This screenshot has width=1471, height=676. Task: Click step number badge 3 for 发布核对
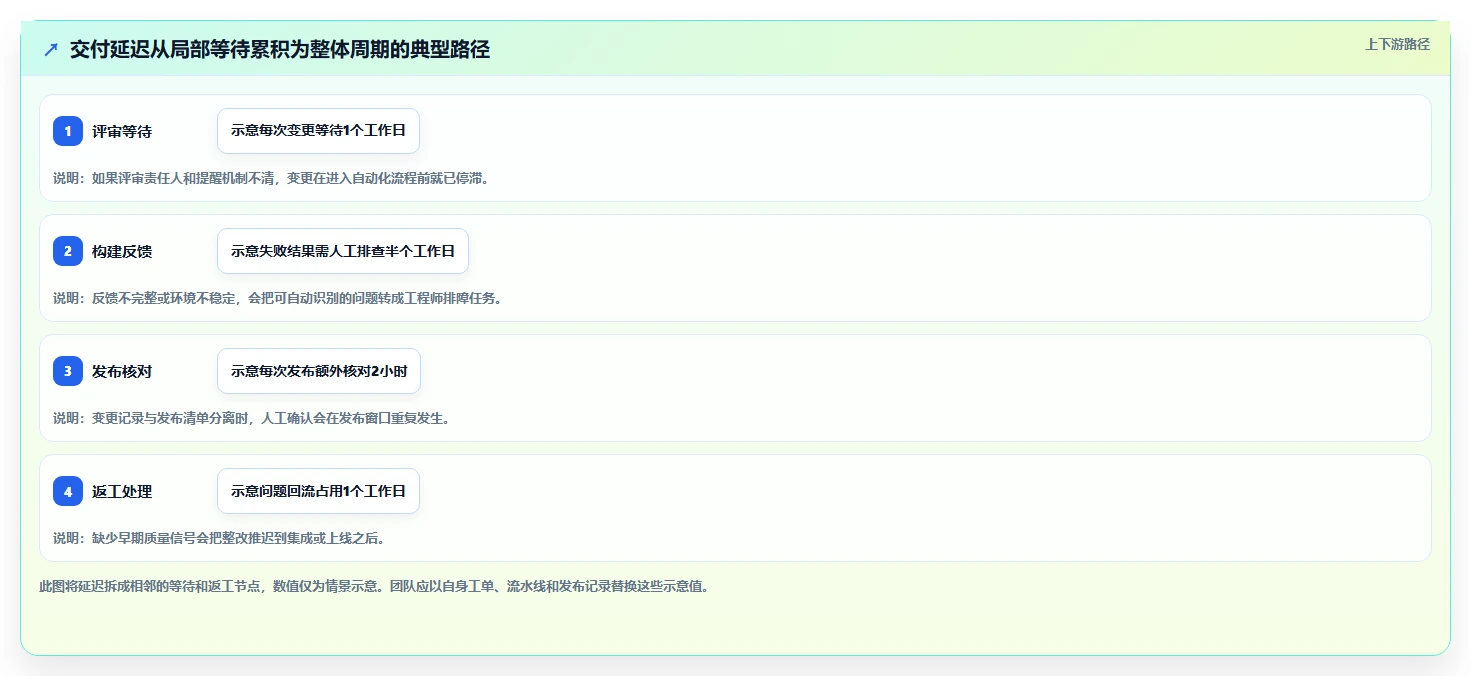[x=68, y=371]
